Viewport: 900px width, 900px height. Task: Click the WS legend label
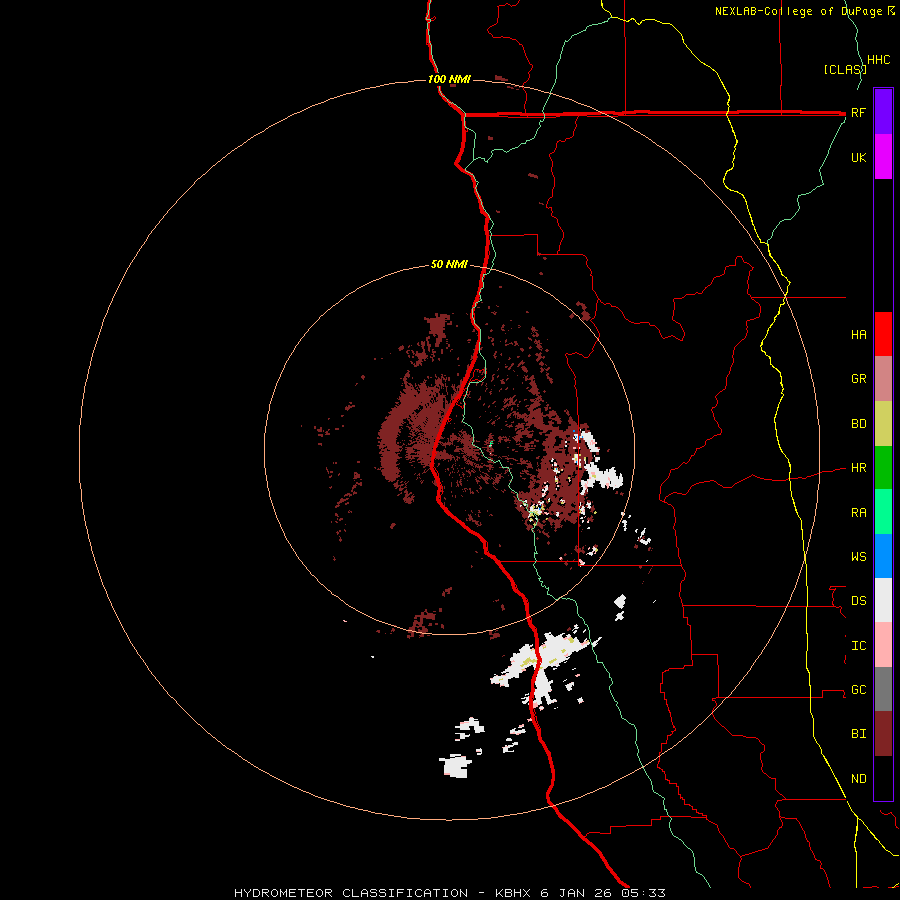coord(859,557)
